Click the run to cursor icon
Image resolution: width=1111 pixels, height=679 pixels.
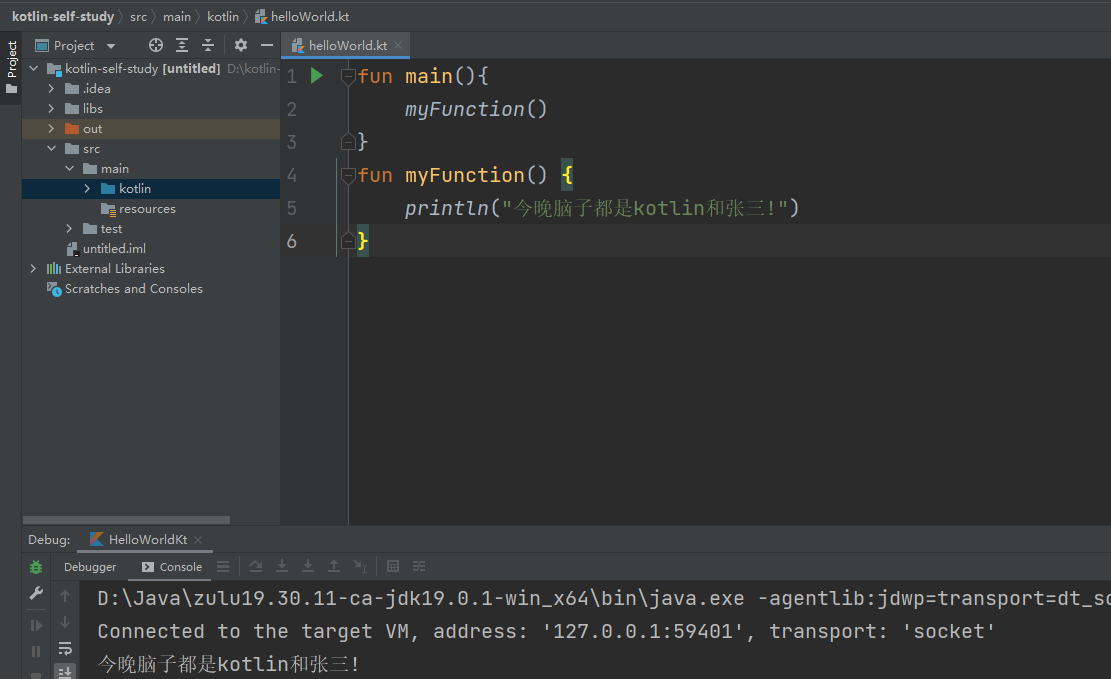click(360, 566)
